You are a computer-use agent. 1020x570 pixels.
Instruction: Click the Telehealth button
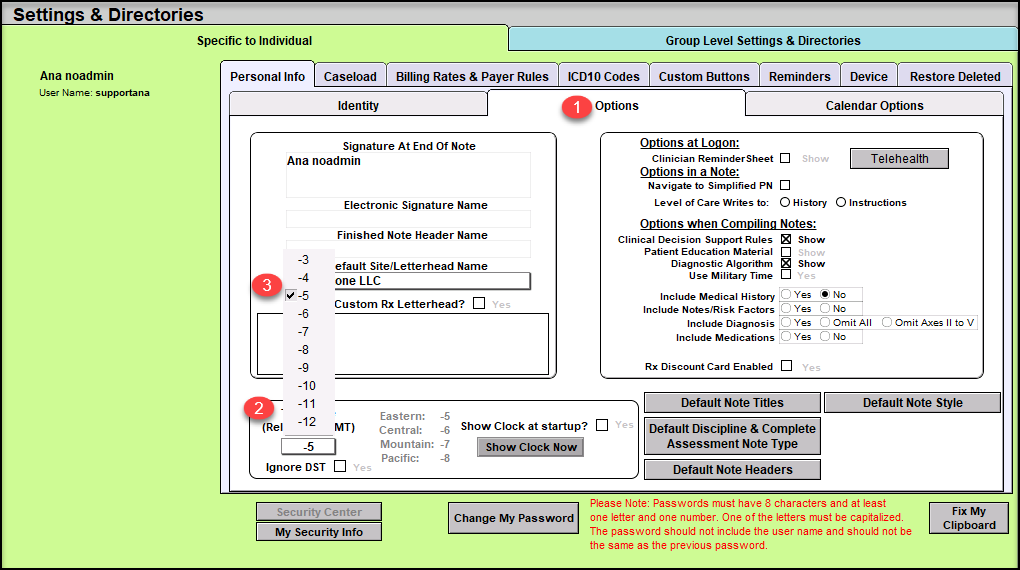point(899,158)
